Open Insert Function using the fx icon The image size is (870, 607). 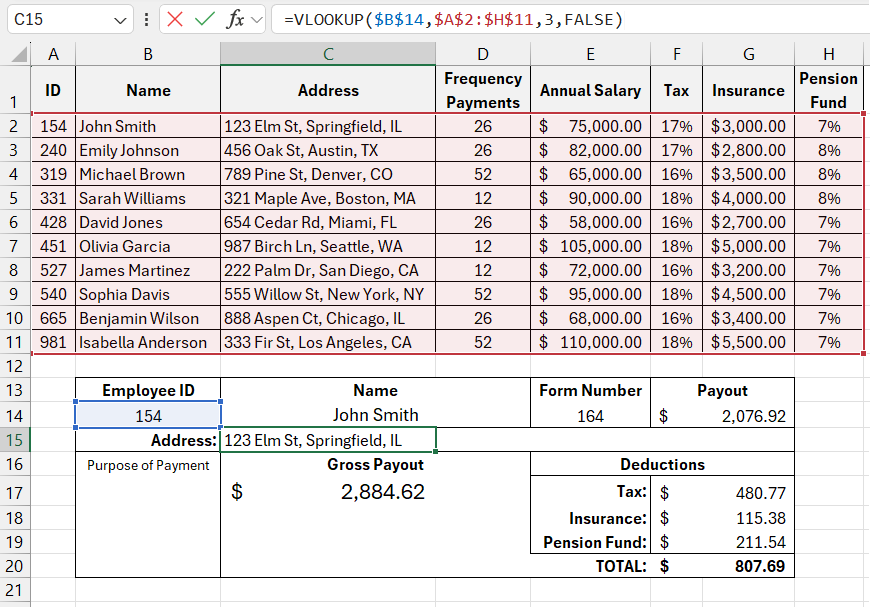pos(235,20)
